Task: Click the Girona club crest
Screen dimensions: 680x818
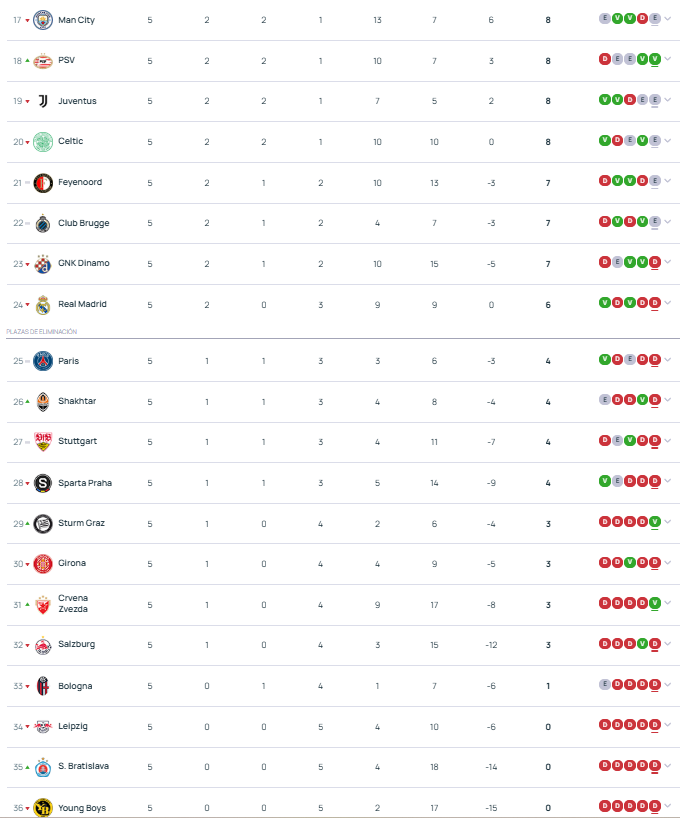Action: [x=43, y=564]
